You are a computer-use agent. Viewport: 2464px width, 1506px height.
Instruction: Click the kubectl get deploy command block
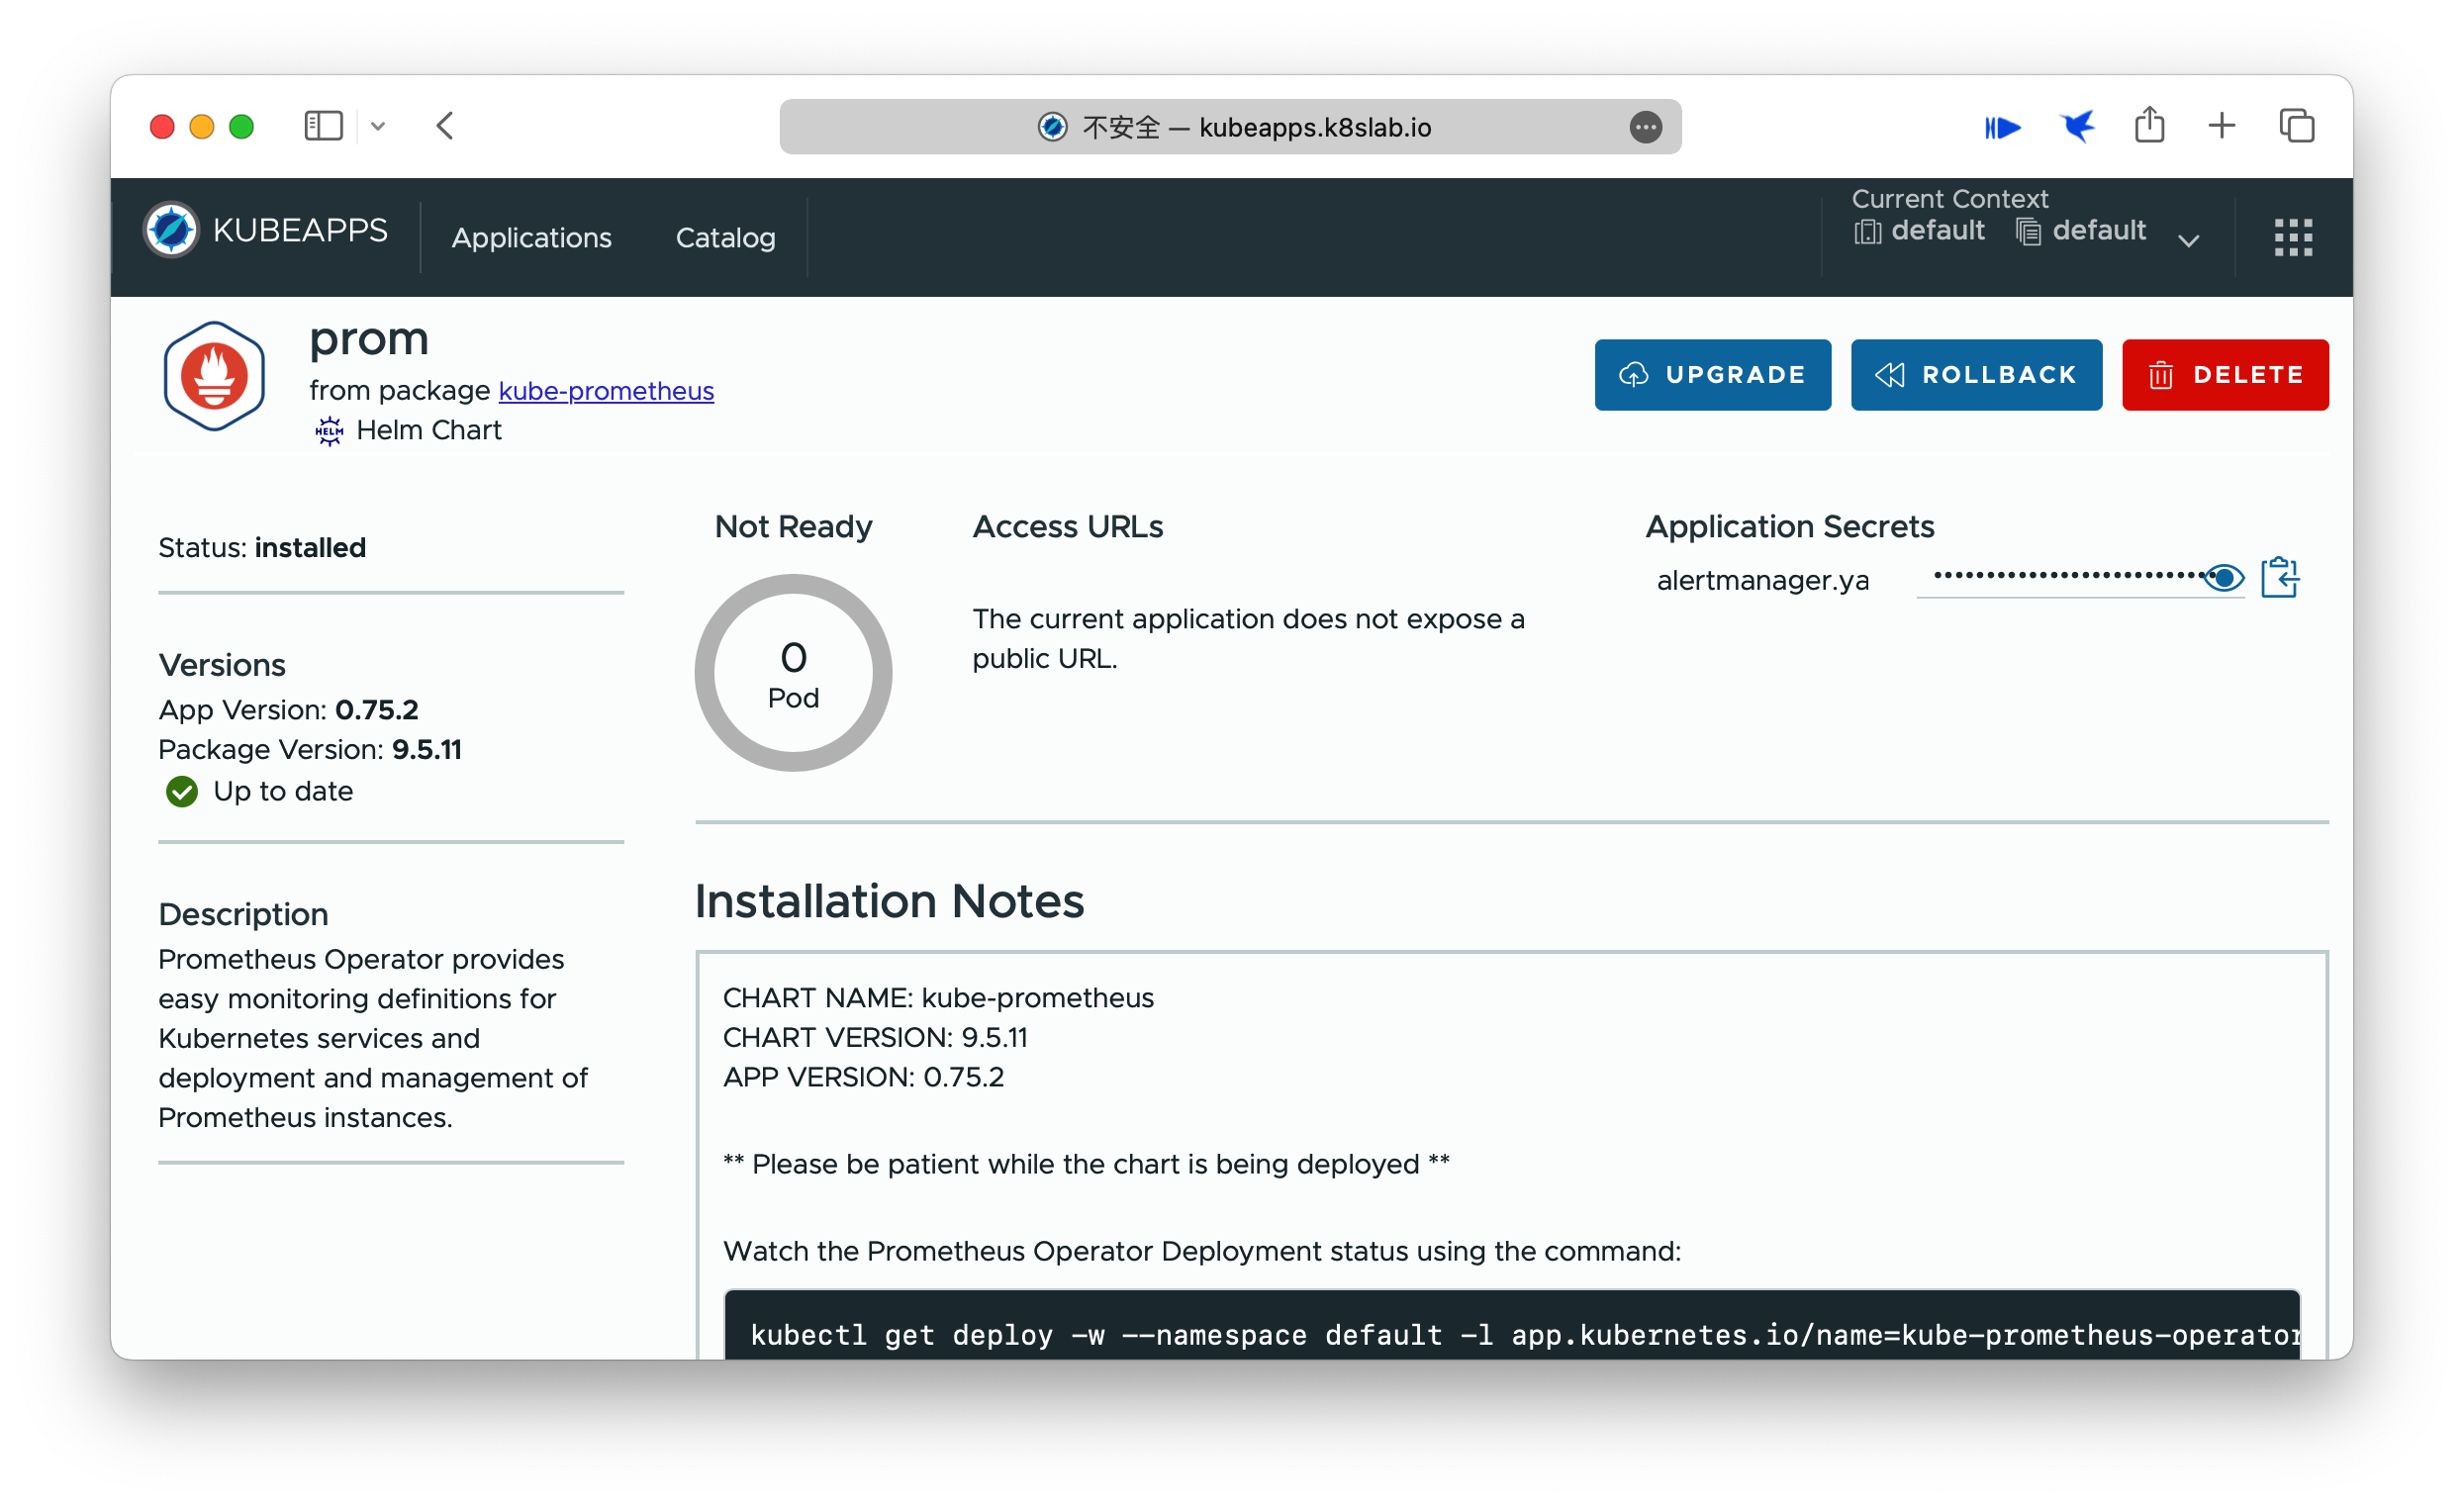coord(1512,1325)
